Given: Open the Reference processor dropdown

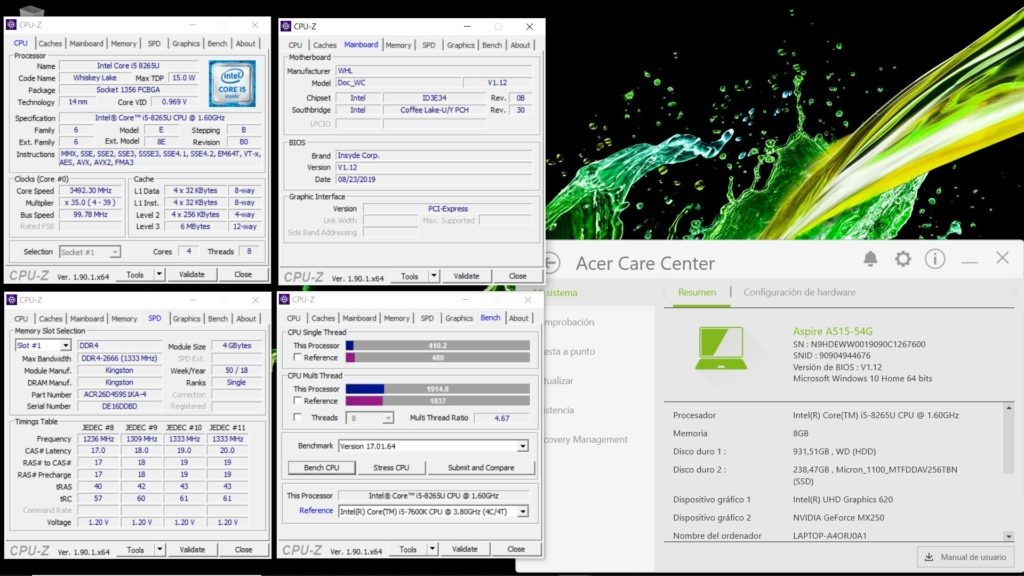Looking at the screenshot, I should pyautogui.click(x=522, y=511).
